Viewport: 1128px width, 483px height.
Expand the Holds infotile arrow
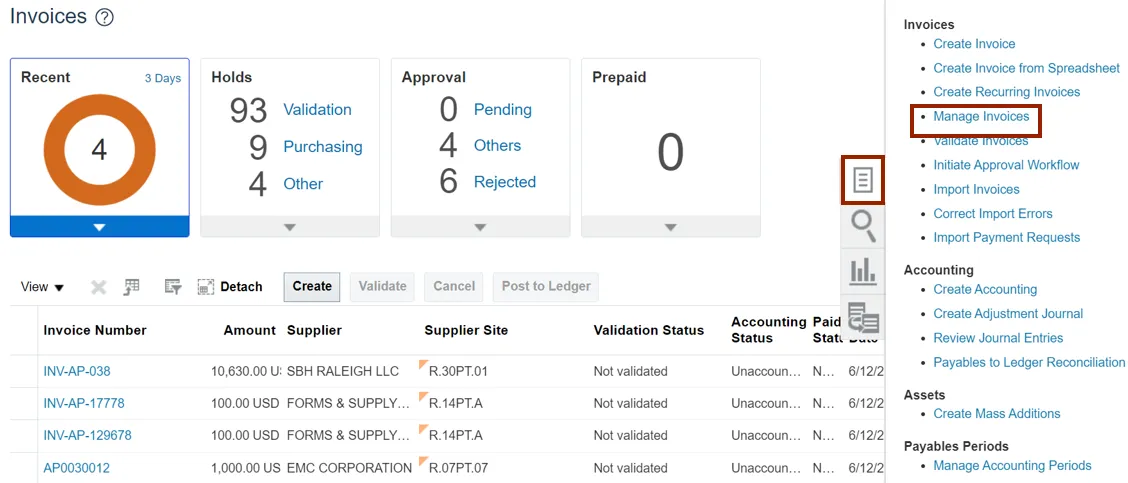(290, 227)
